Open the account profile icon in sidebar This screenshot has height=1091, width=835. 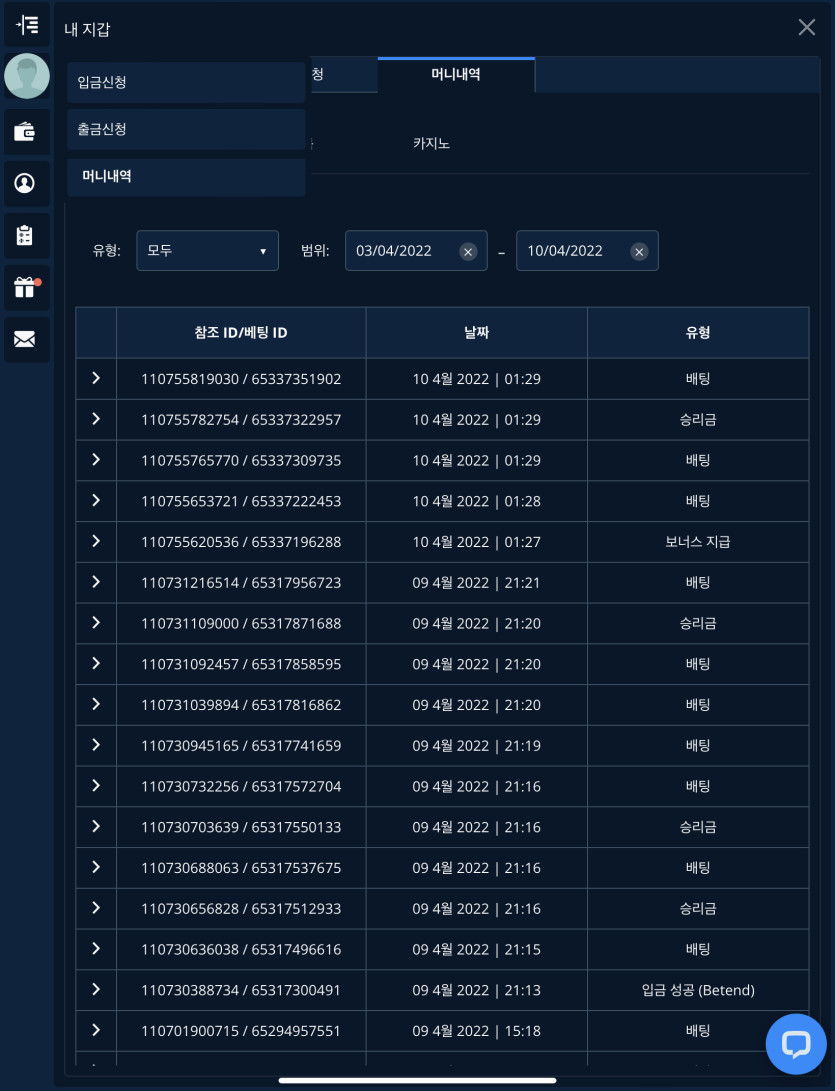[x=25, y=183]
